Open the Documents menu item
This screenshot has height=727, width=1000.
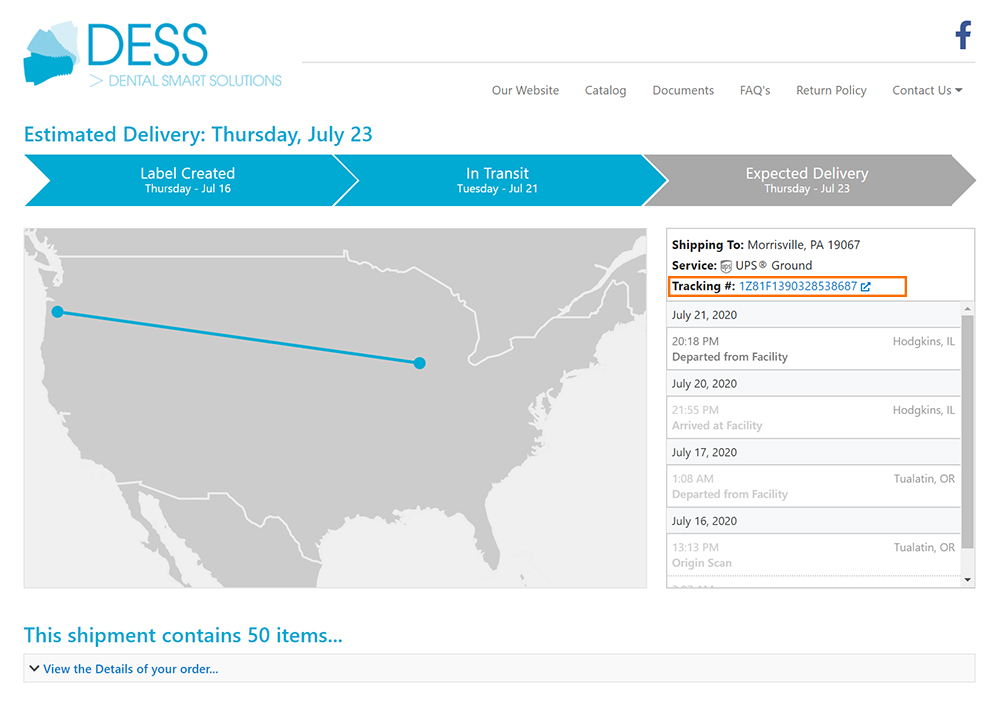683,90
